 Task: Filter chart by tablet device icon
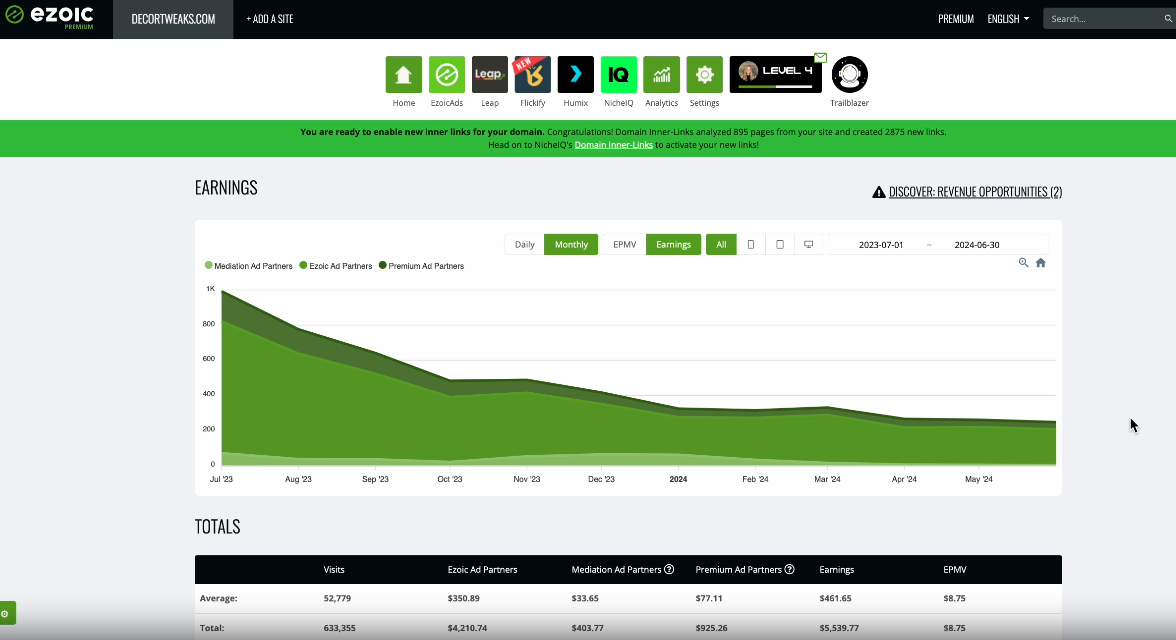click(780, 245)
